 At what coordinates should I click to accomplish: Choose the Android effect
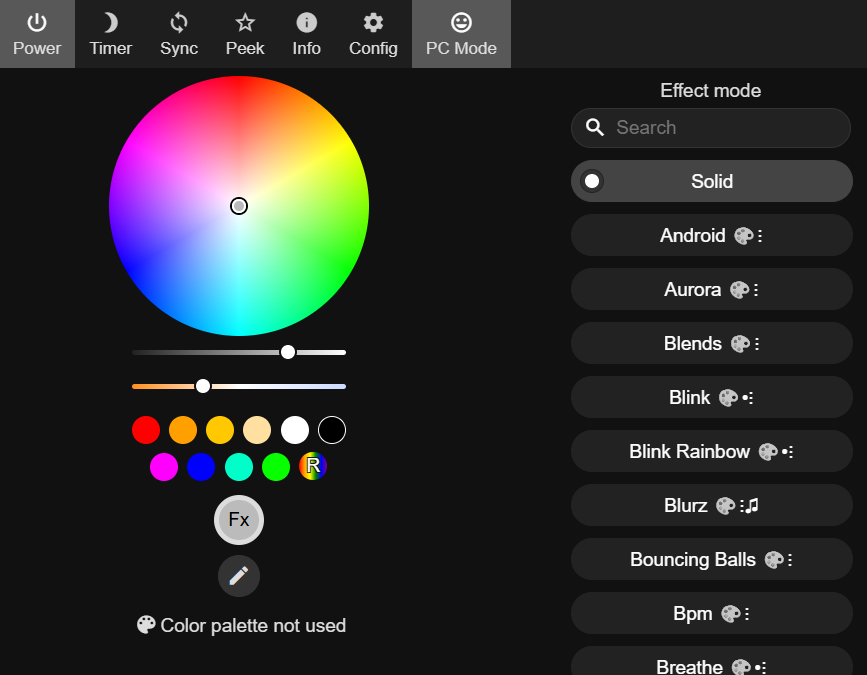(711, 236)
